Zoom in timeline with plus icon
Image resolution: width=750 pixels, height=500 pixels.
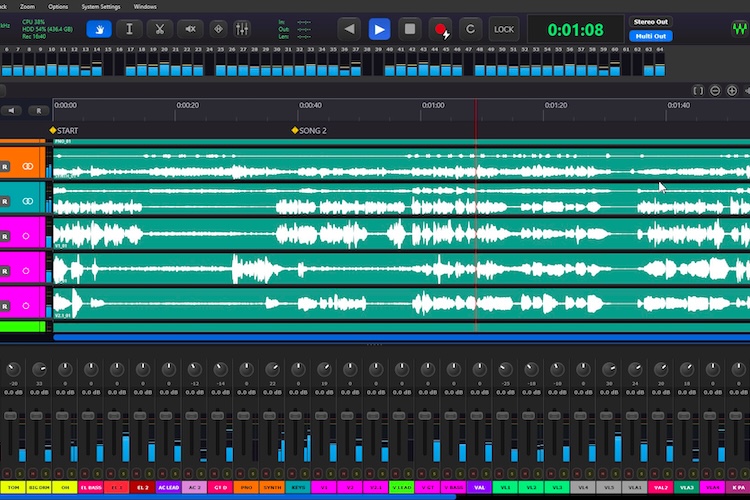tap(732, 90)
